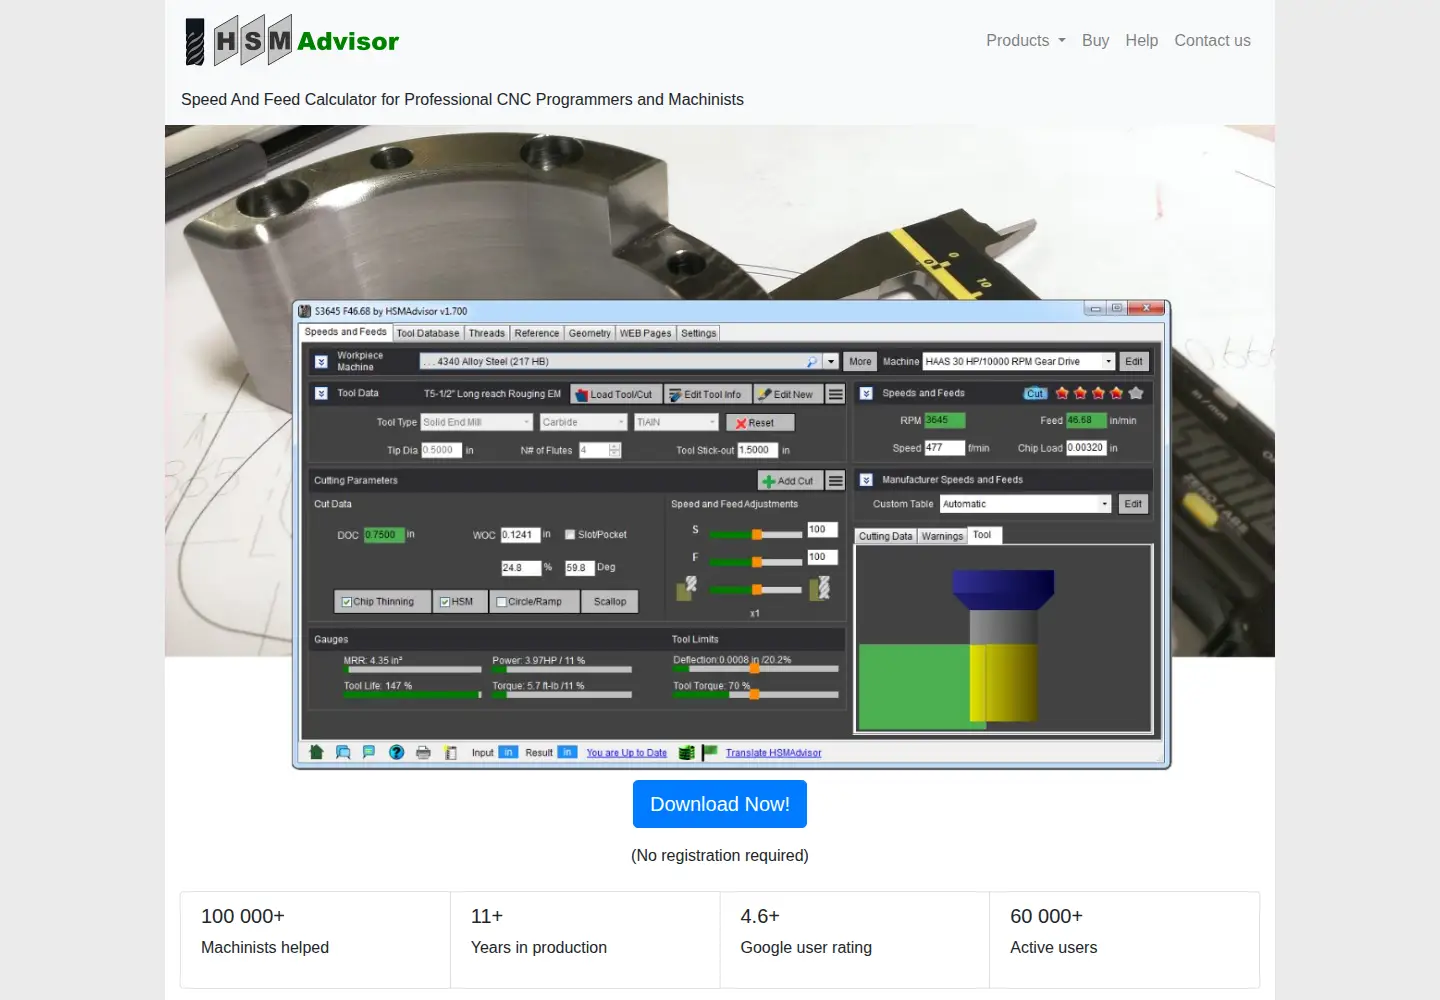The width and height of the screenshot is (1440, 1000).
Task: Toggle the HSM checkbox
Action: 445,602
